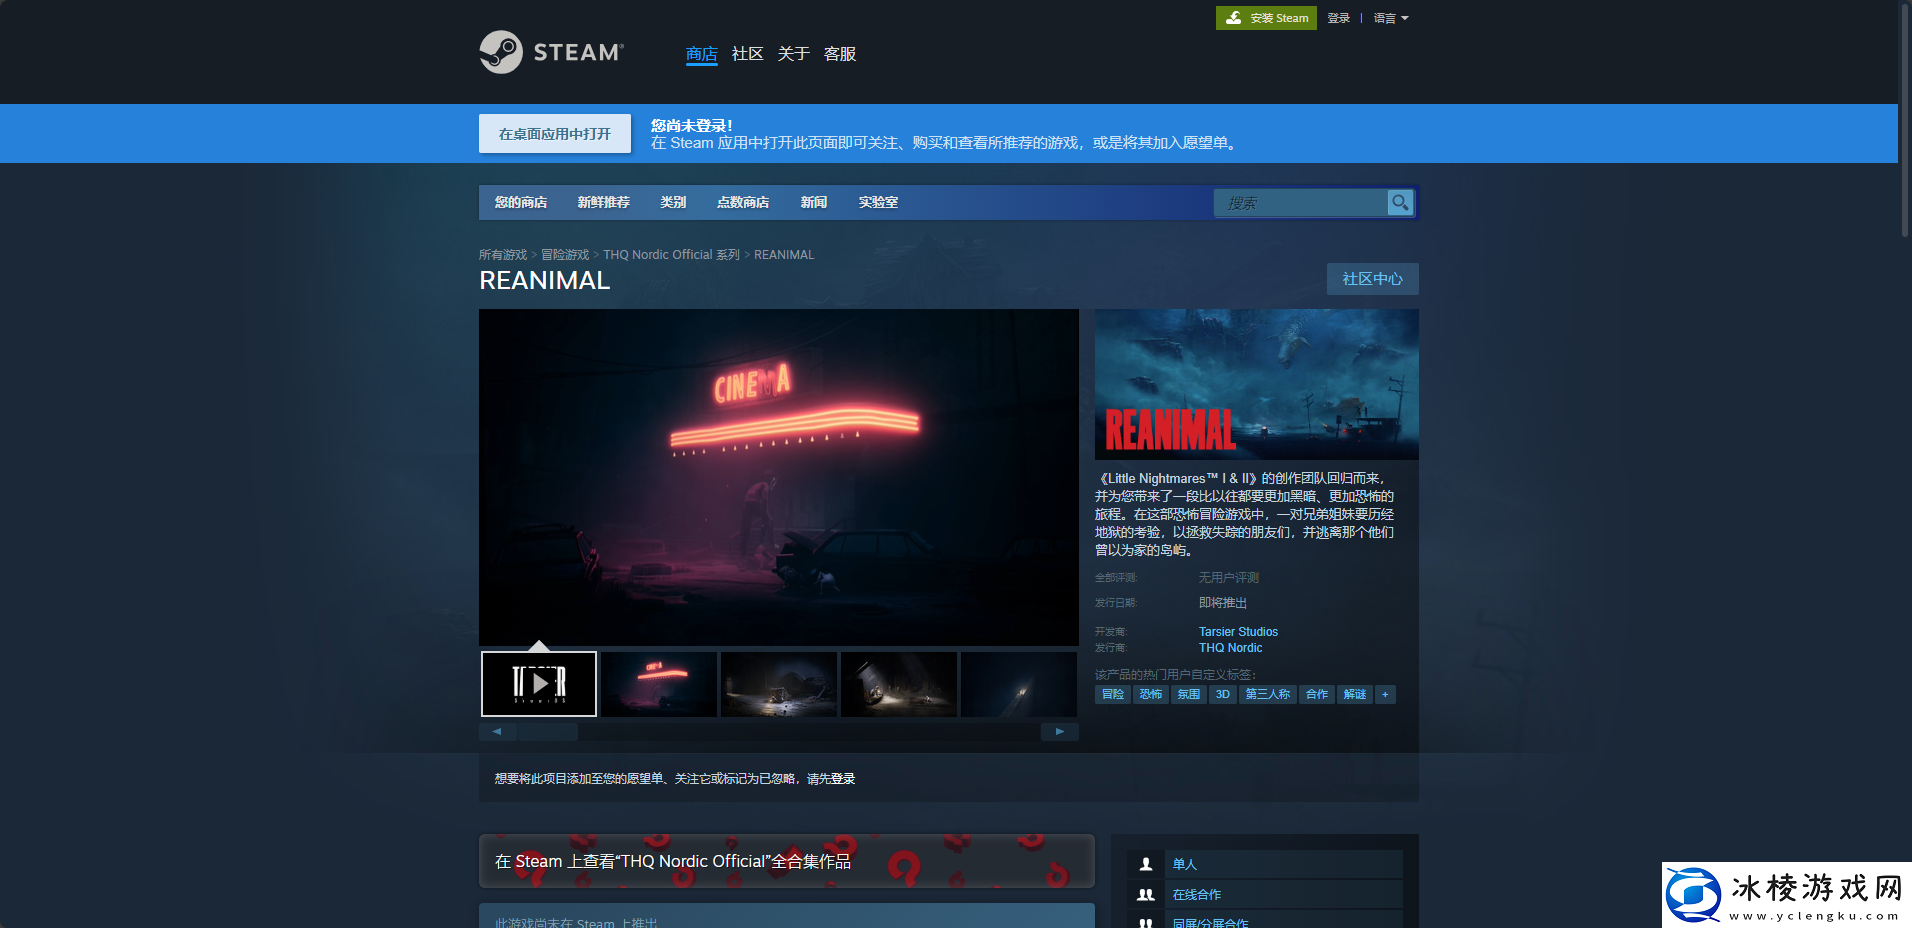
Task: Click the plus icon to add tags
Action: point(1385,694)
